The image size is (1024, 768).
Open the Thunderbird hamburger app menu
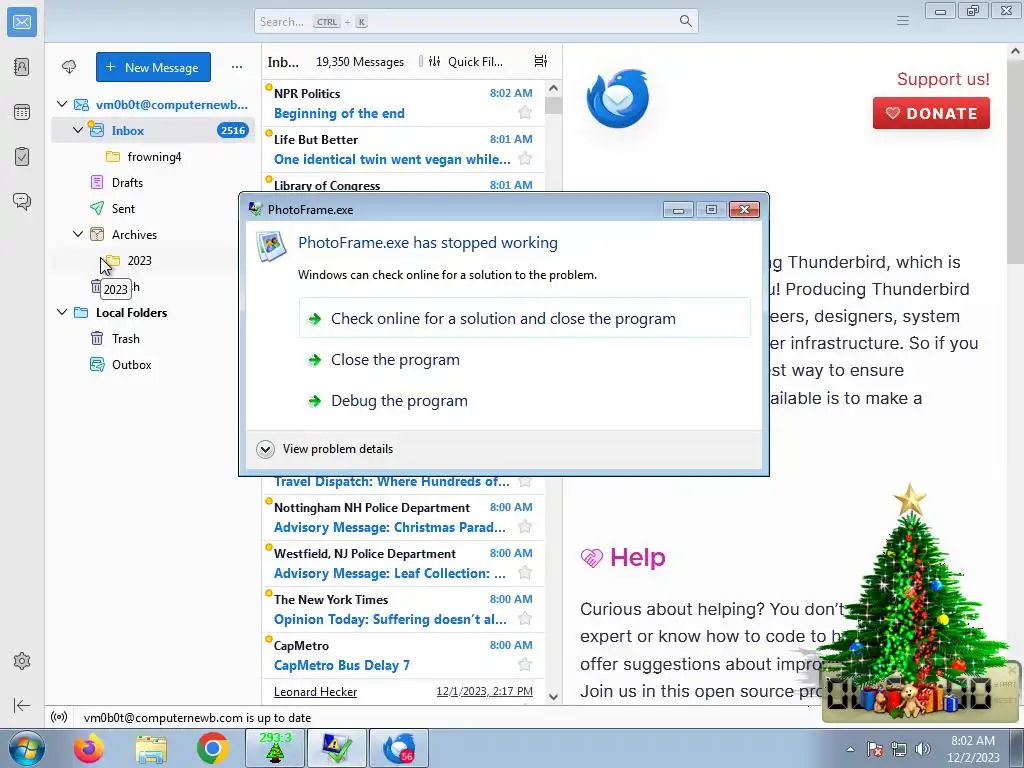coord(903,21)
